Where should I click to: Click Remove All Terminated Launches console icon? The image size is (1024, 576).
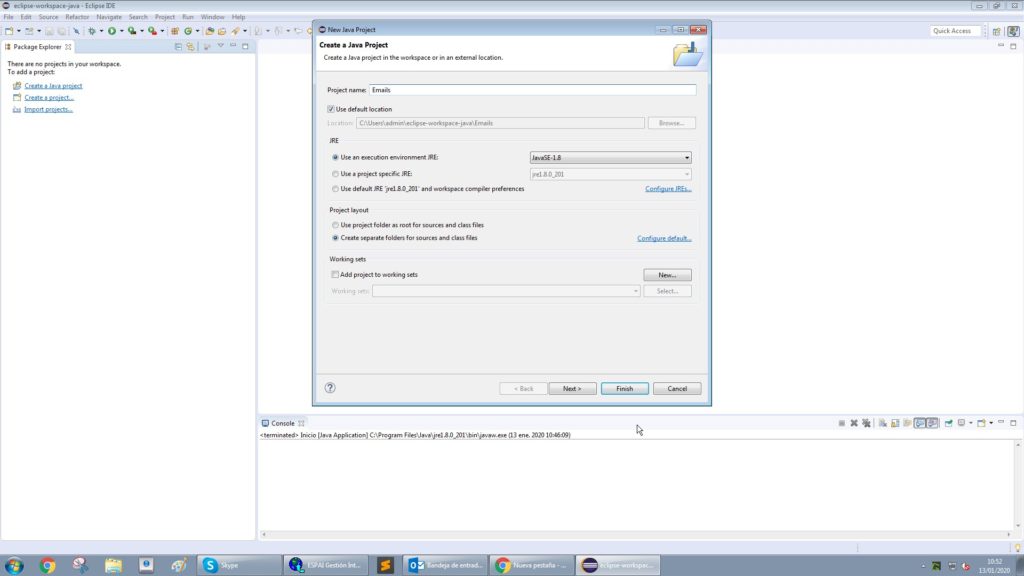point(866,423)
